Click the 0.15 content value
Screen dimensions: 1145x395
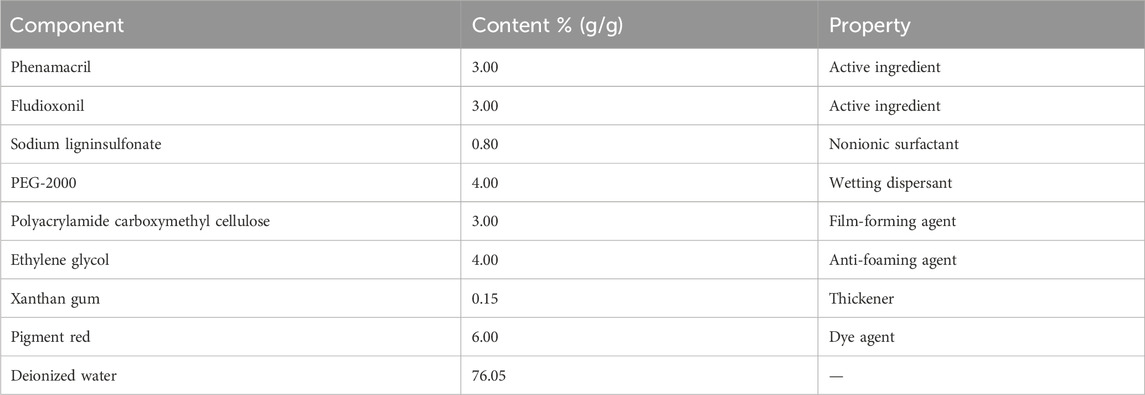(x=486, y=299)
